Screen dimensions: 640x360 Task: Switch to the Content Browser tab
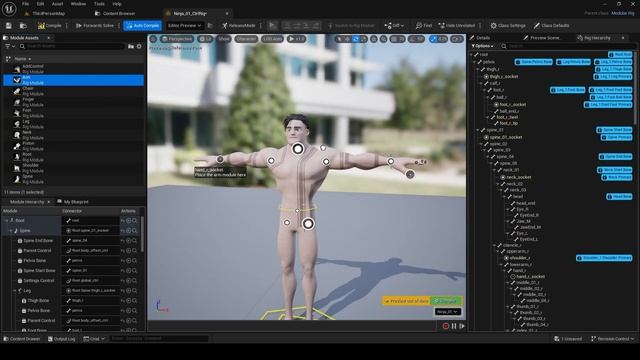point(115,13)
